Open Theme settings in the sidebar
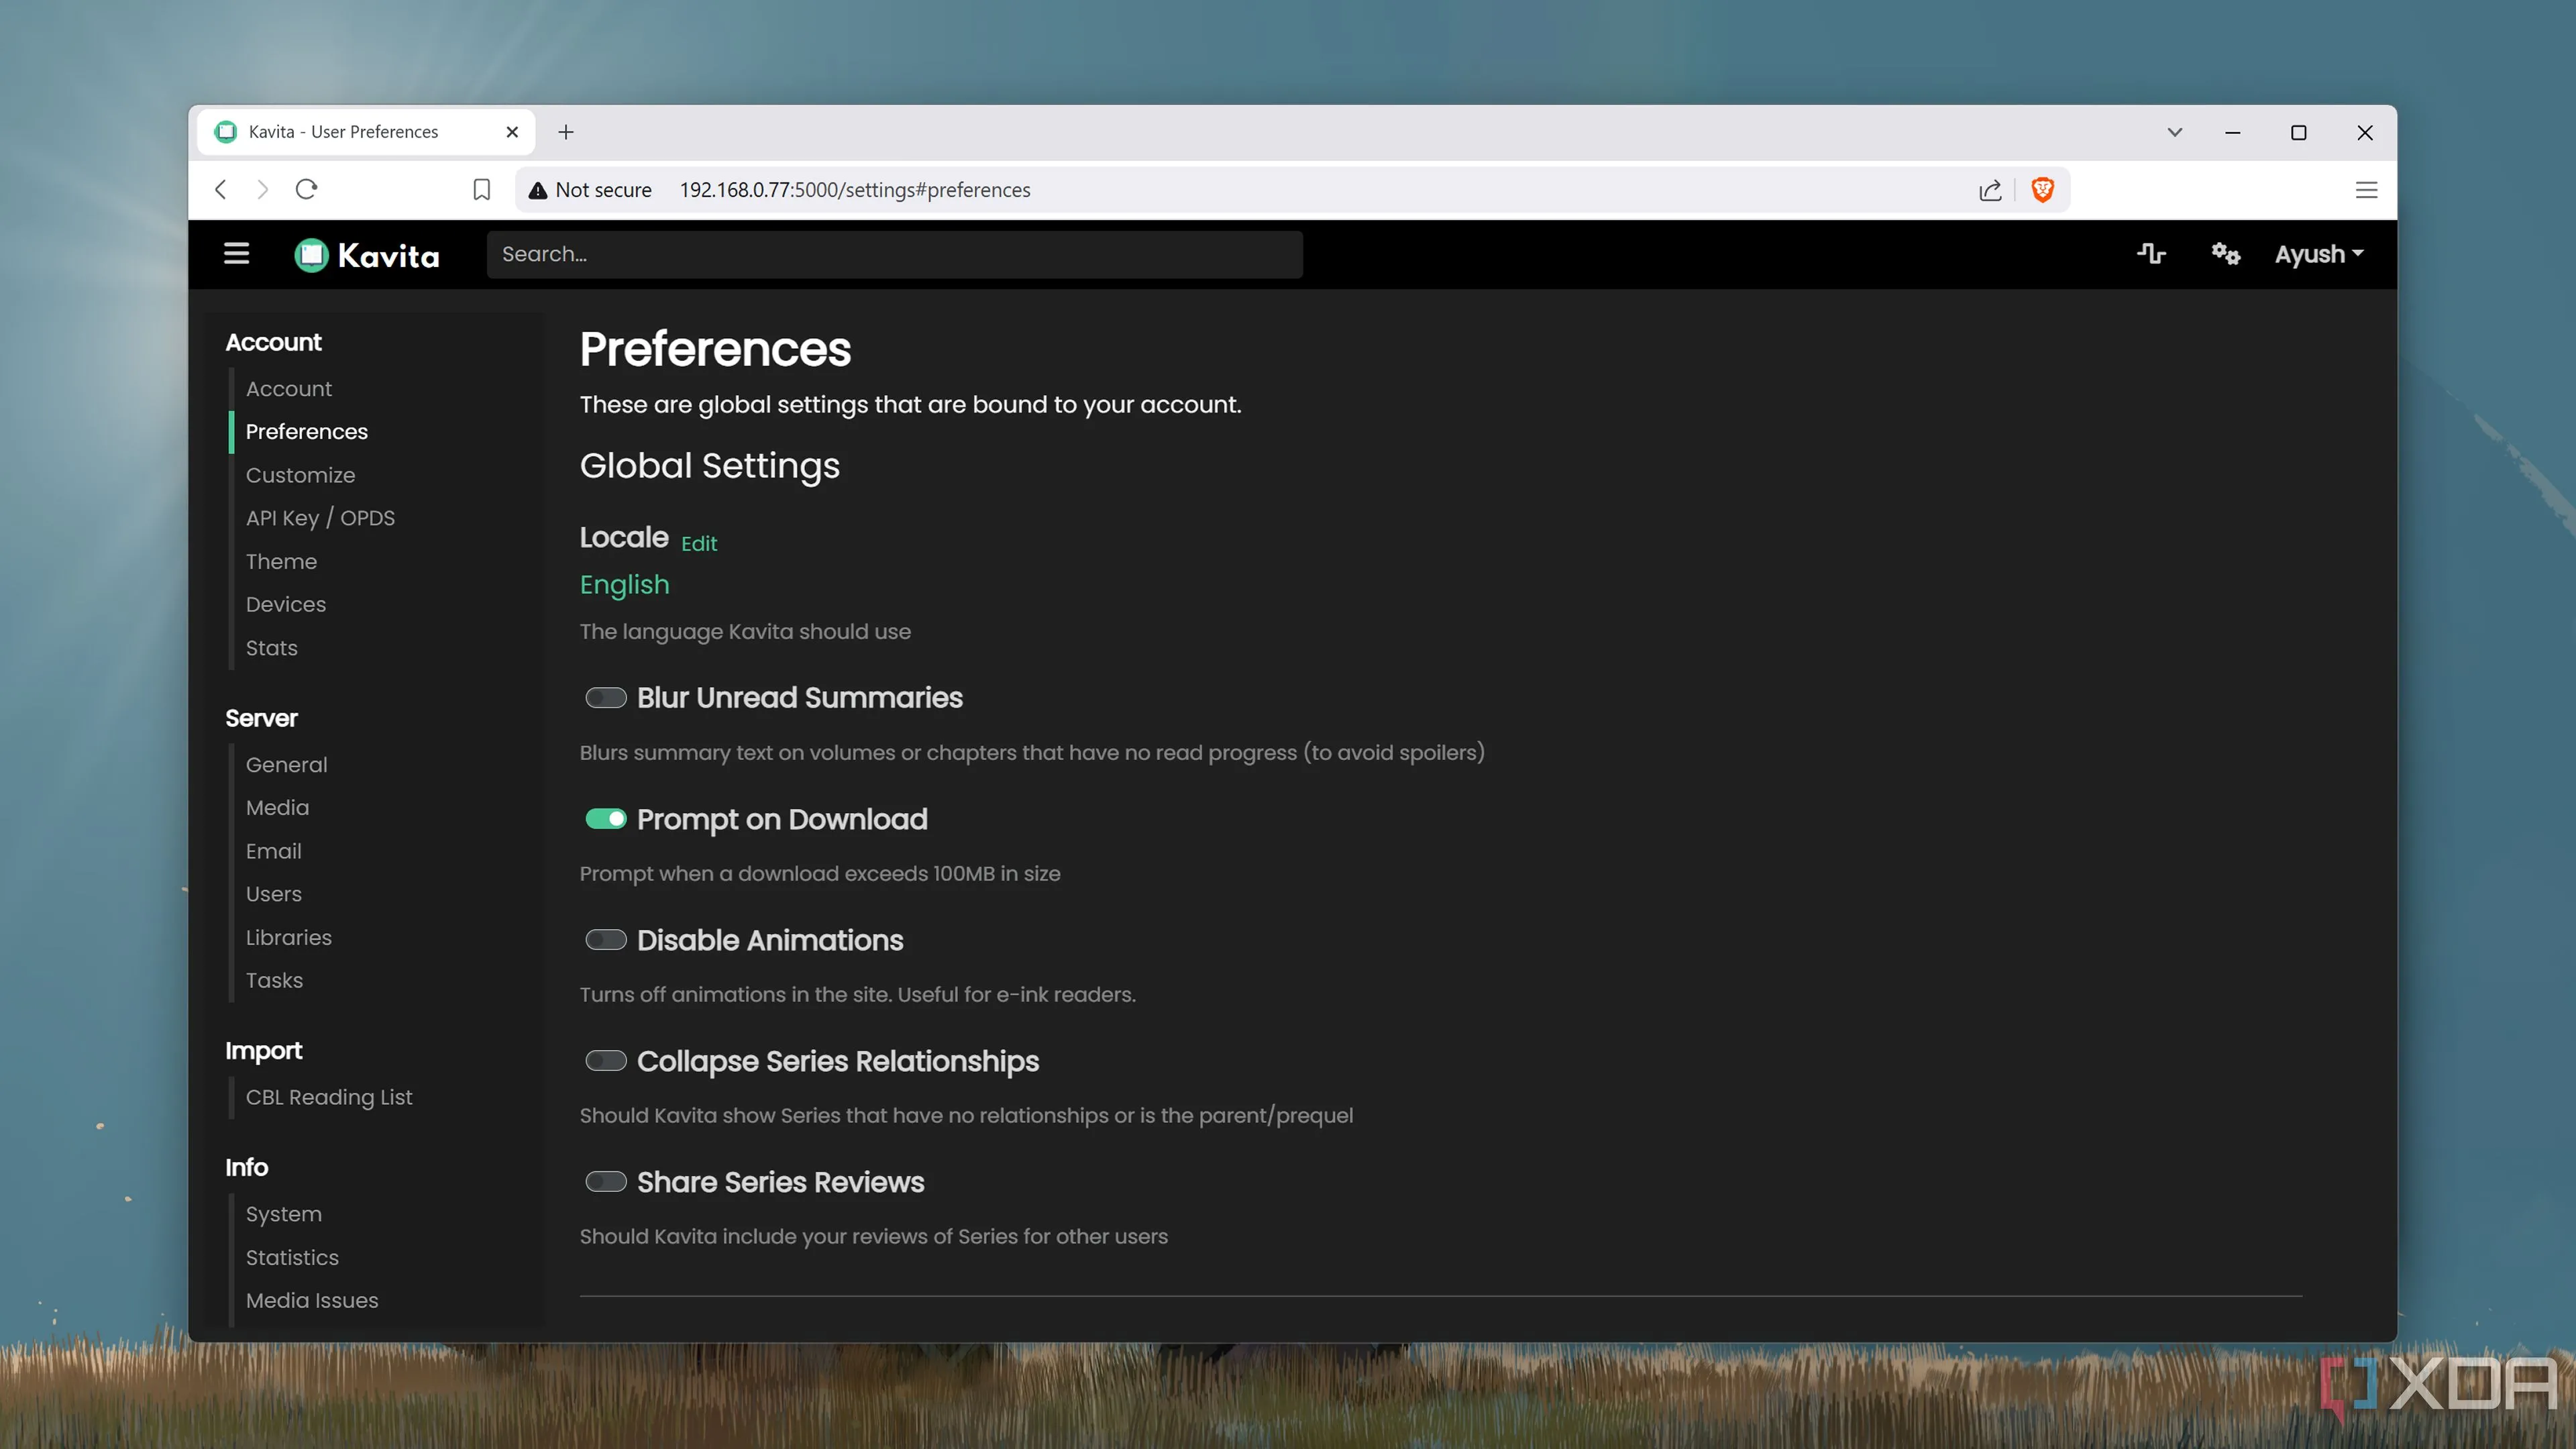Screen dimensions: 2576x1449 [x=281, y=562]
